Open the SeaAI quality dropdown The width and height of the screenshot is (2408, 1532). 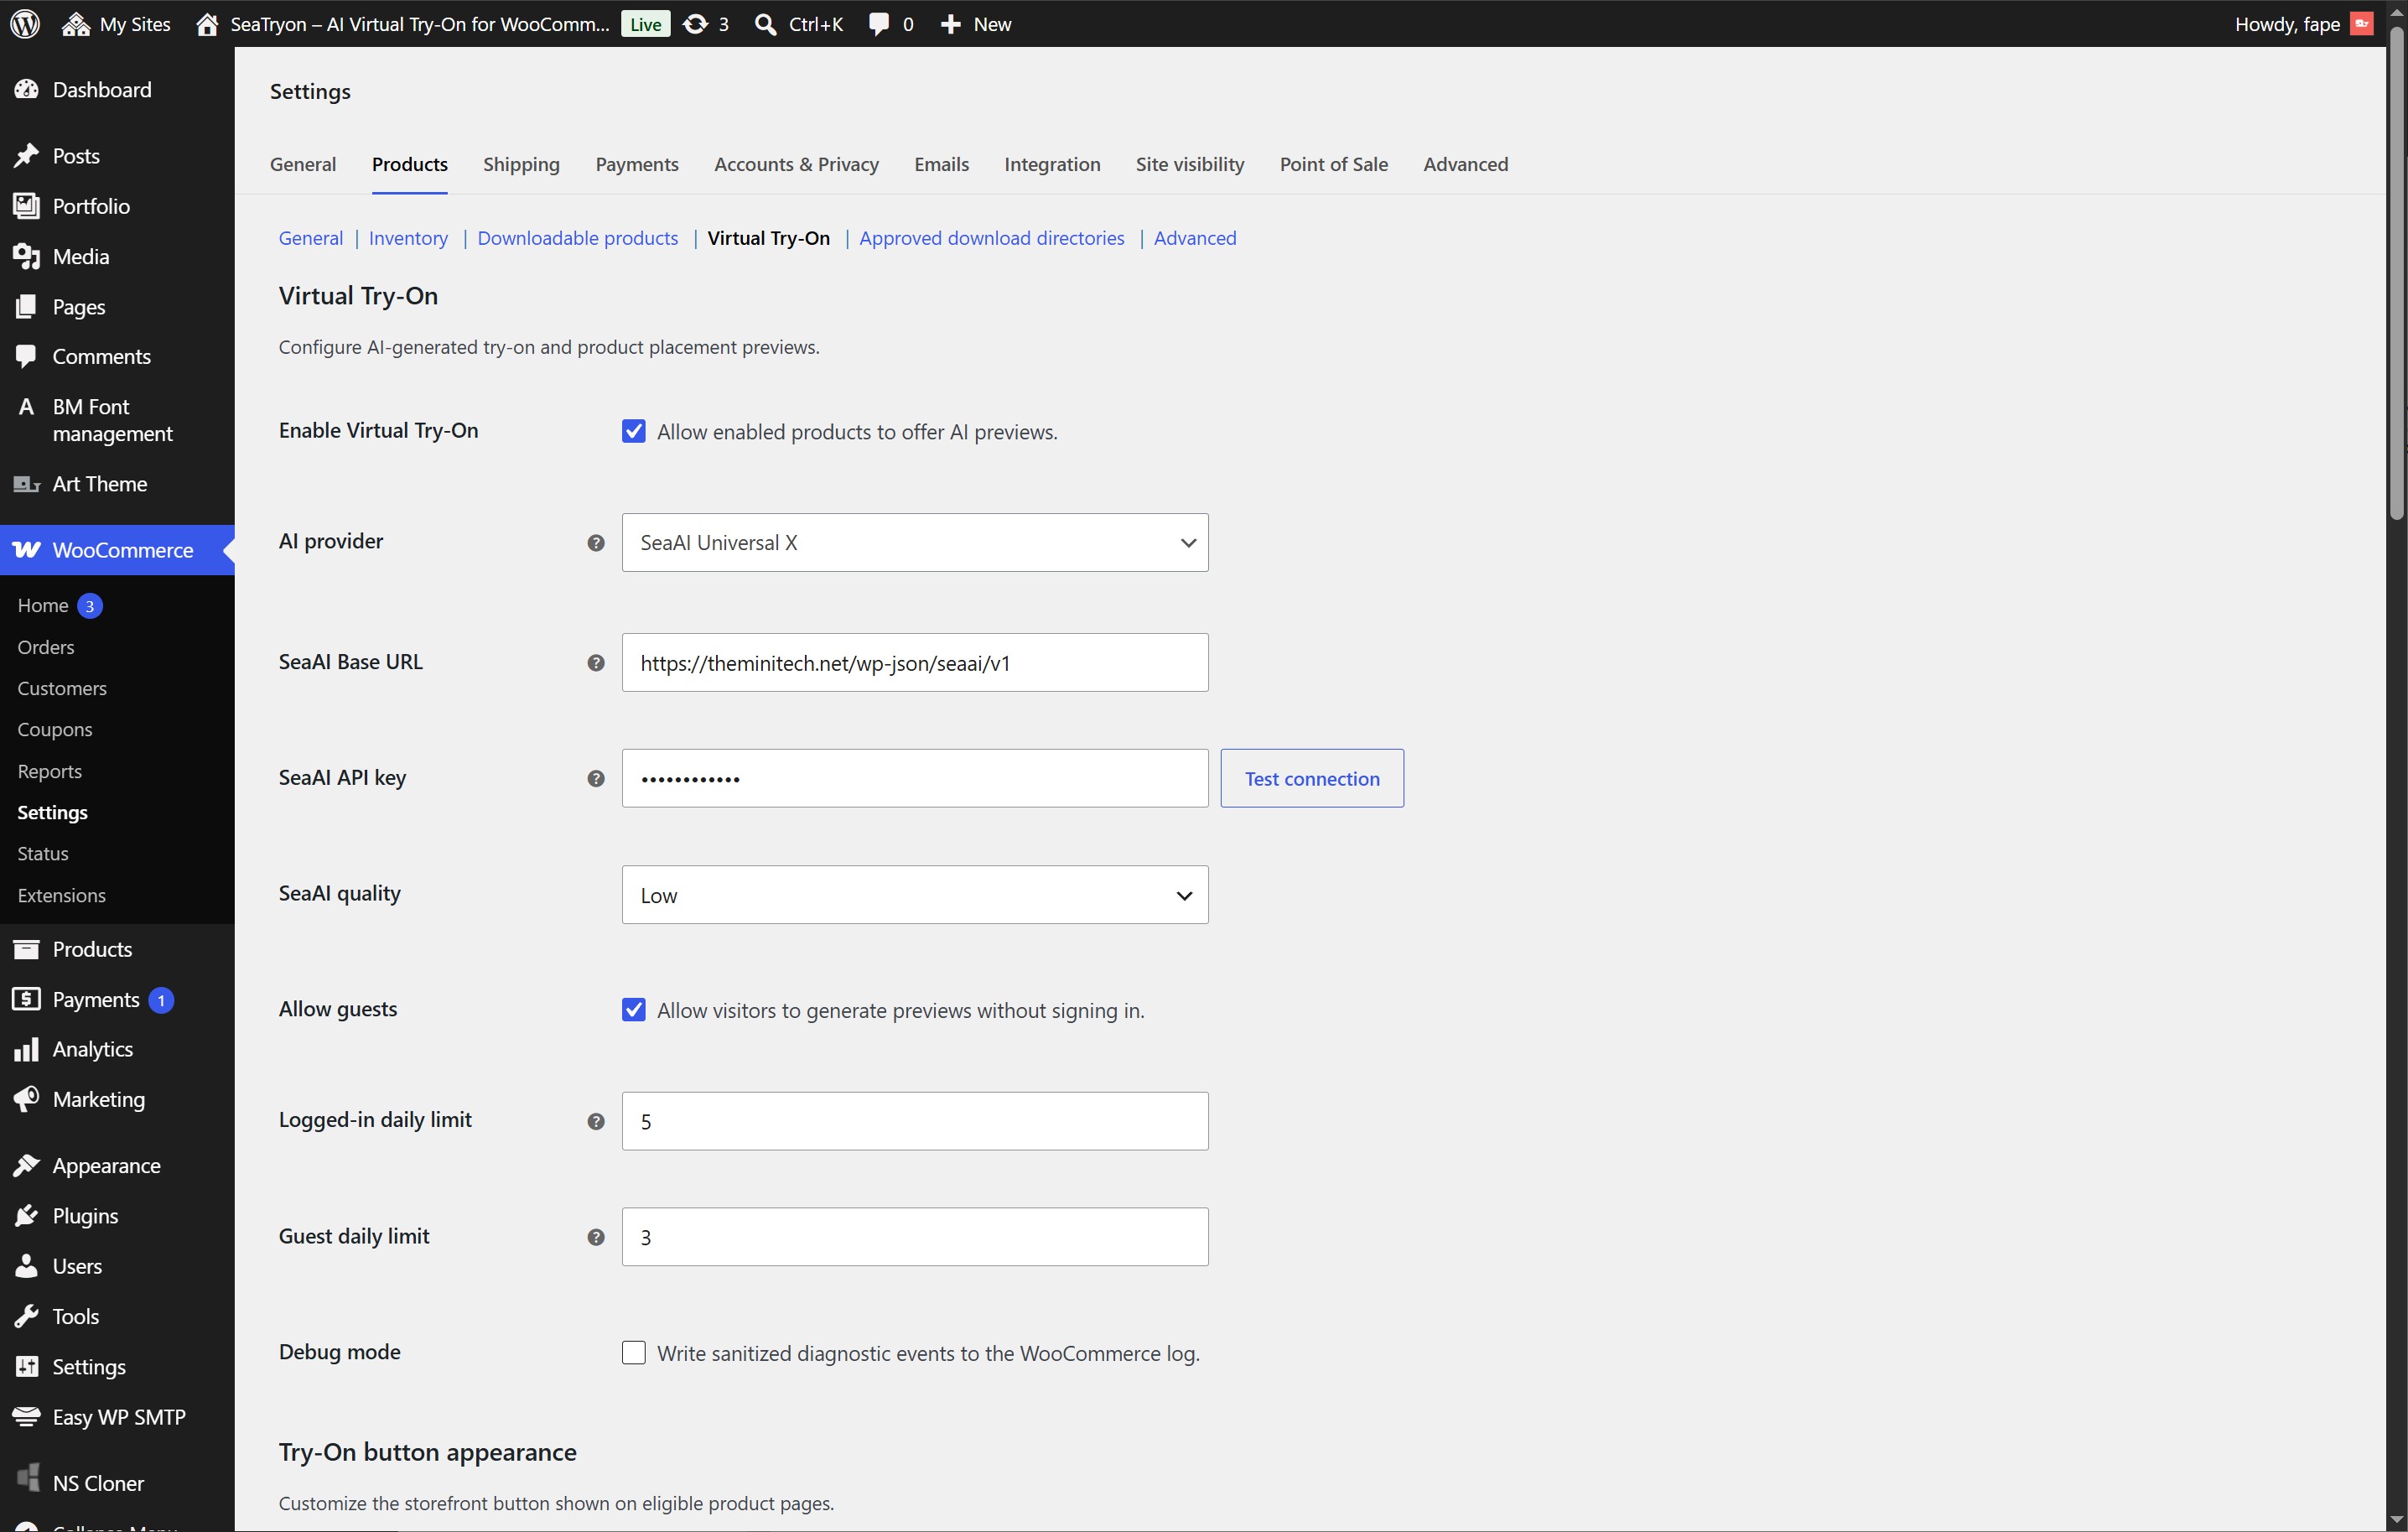915,895
